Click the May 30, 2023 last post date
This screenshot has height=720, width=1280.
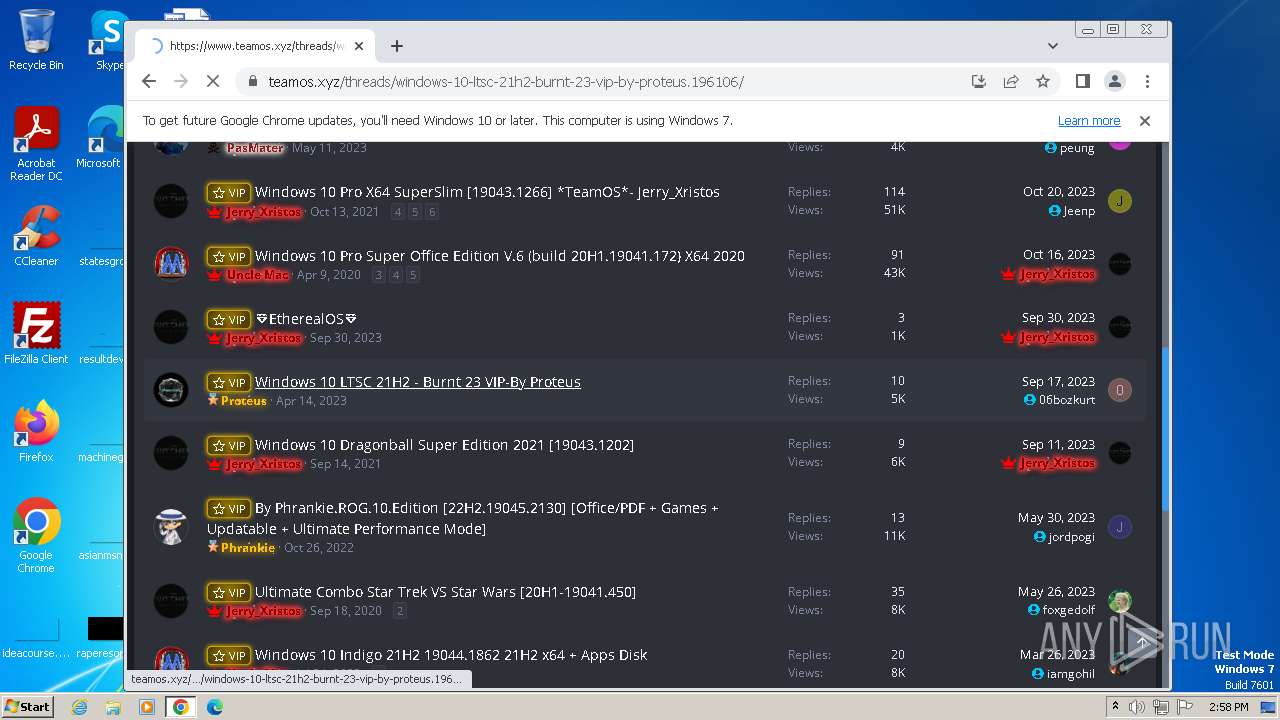point(1056,518)
